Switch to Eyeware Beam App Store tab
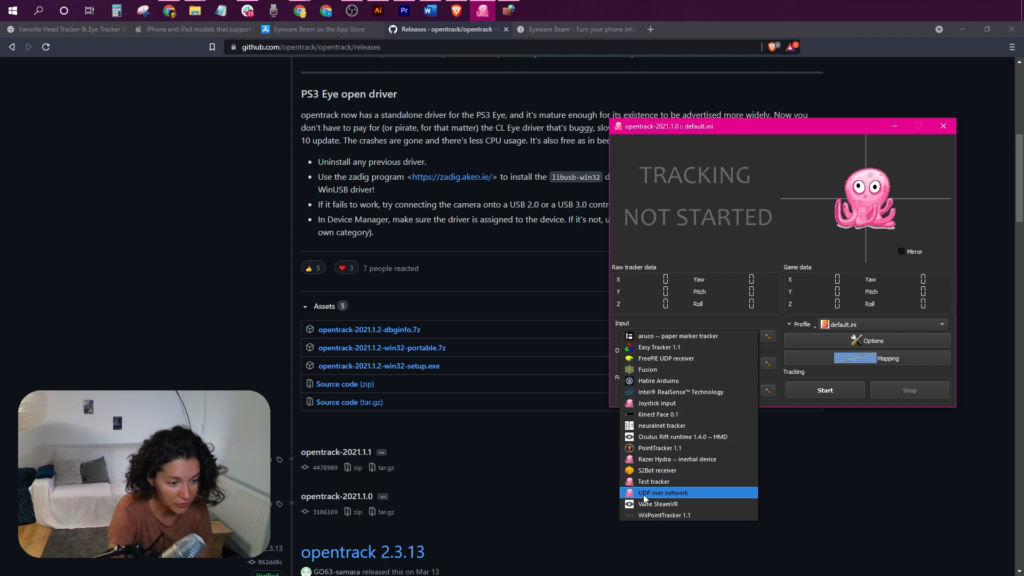This screenshot has height=576, width=1024. (x=319, y=29)
